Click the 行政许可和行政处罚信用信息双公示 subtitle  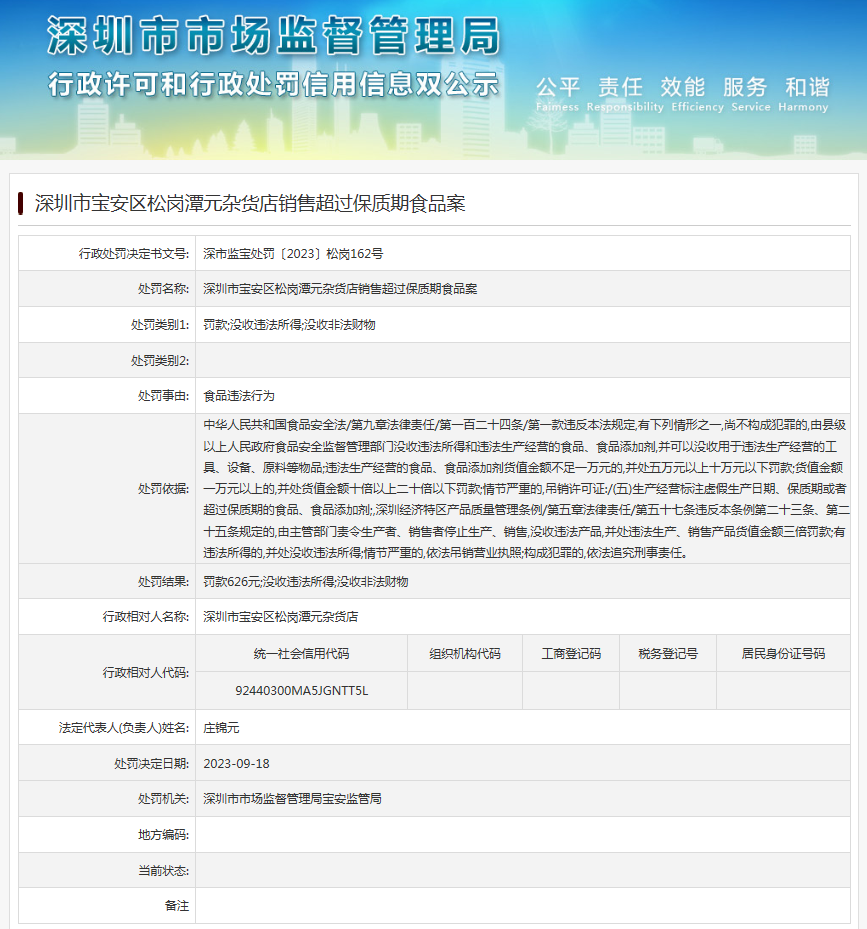[x=272, y=84]
